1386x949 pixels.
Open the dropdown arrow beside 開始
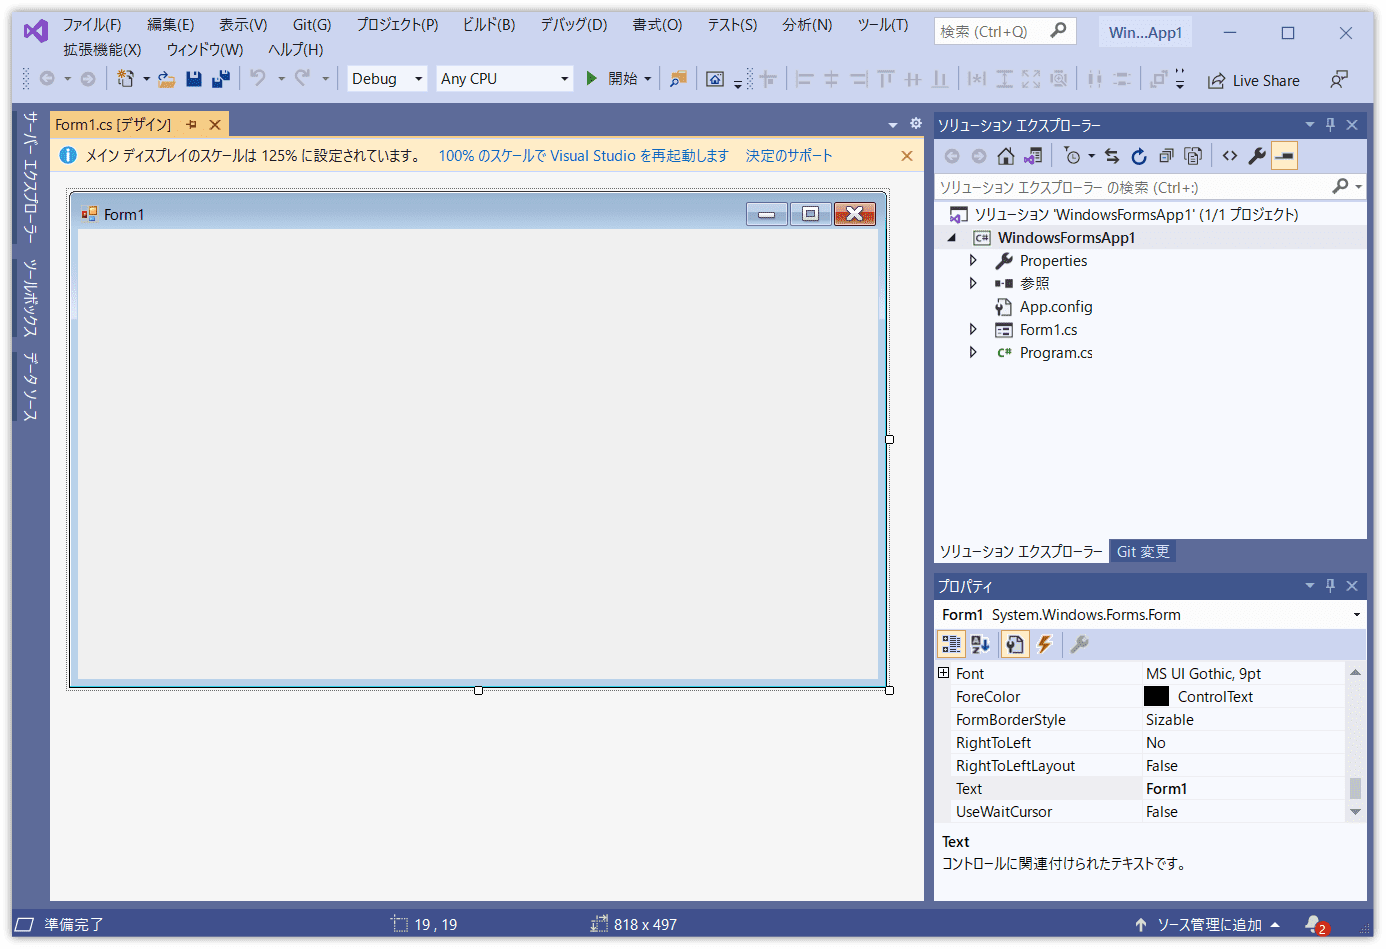pos(648,79)
